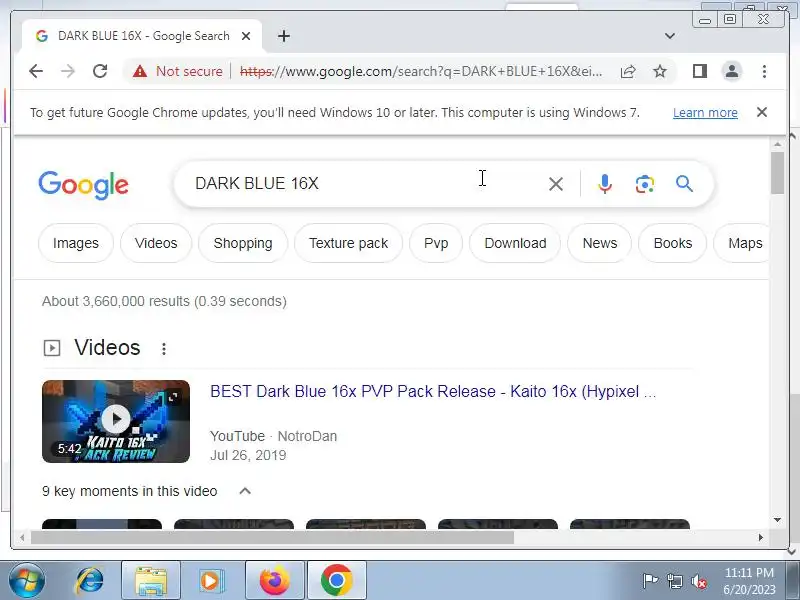
Task: Click the muted volume tray icon
Action: coord(699,581)
